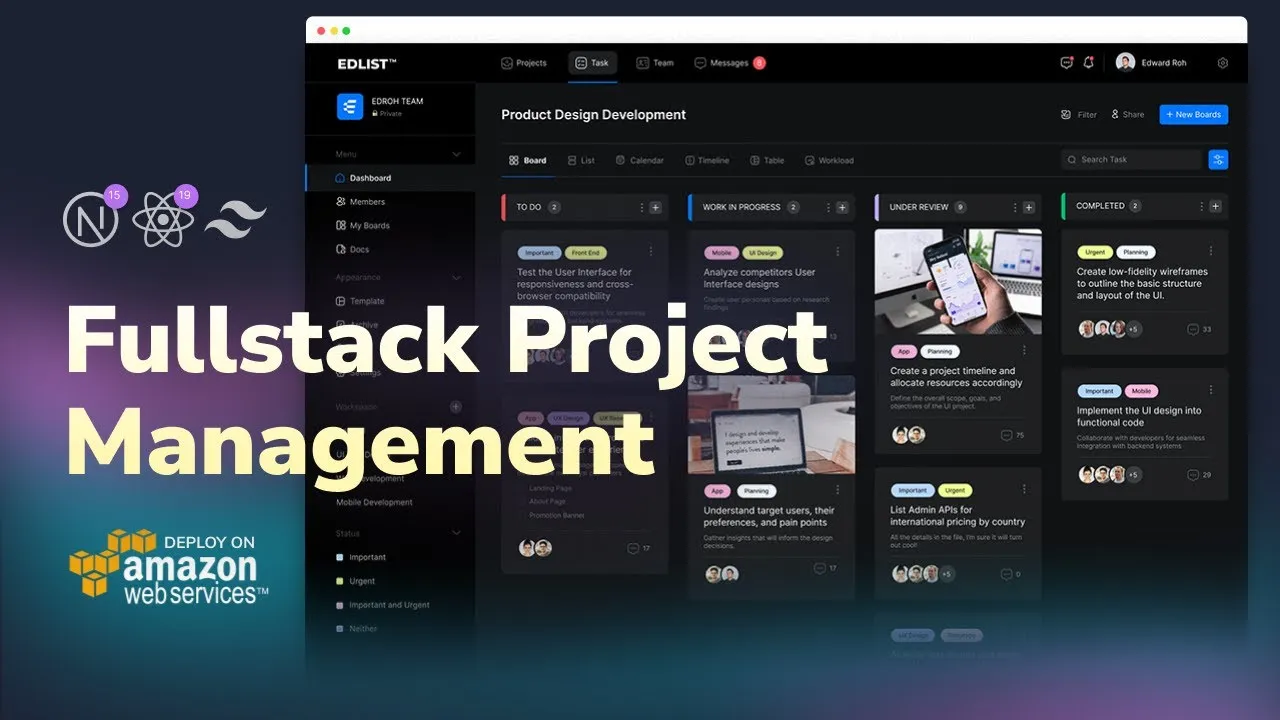Open the Messages tab
Image resolution: width=1280 pixels, height=720 pixels.
[729, 63]
